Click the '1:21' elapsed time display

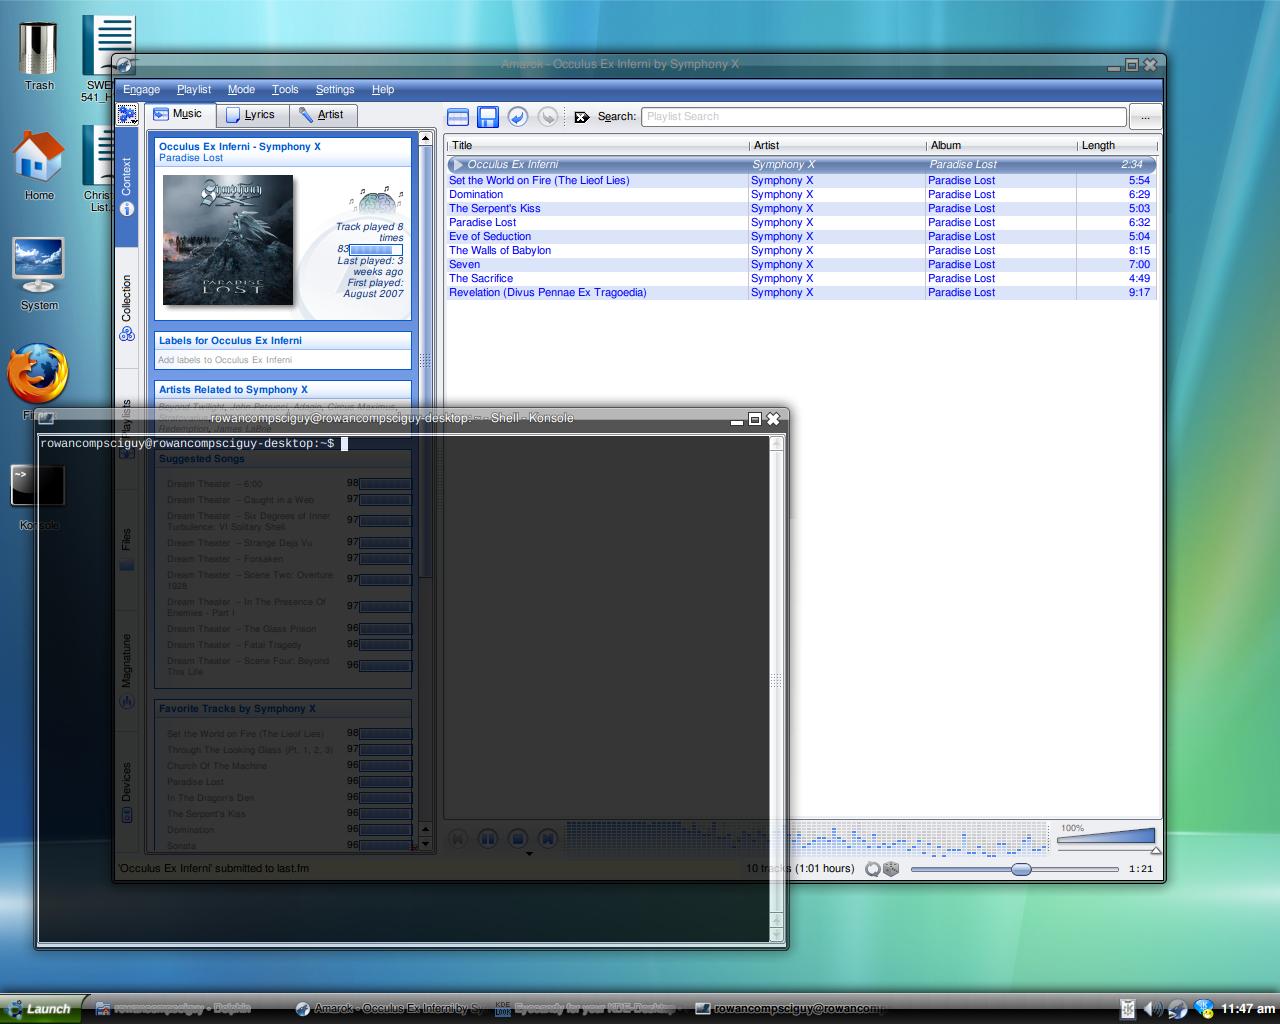click(1141, 869)
